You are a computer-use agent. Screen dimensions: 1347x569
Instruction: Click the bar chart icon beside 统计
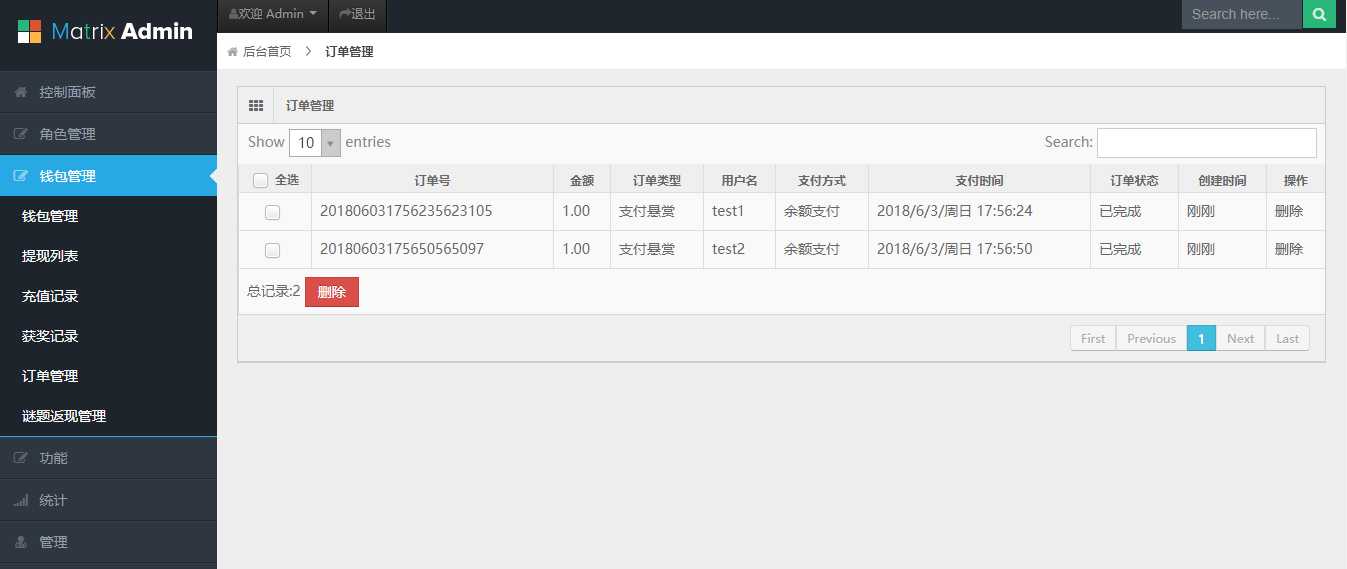(x=20, y=500)
